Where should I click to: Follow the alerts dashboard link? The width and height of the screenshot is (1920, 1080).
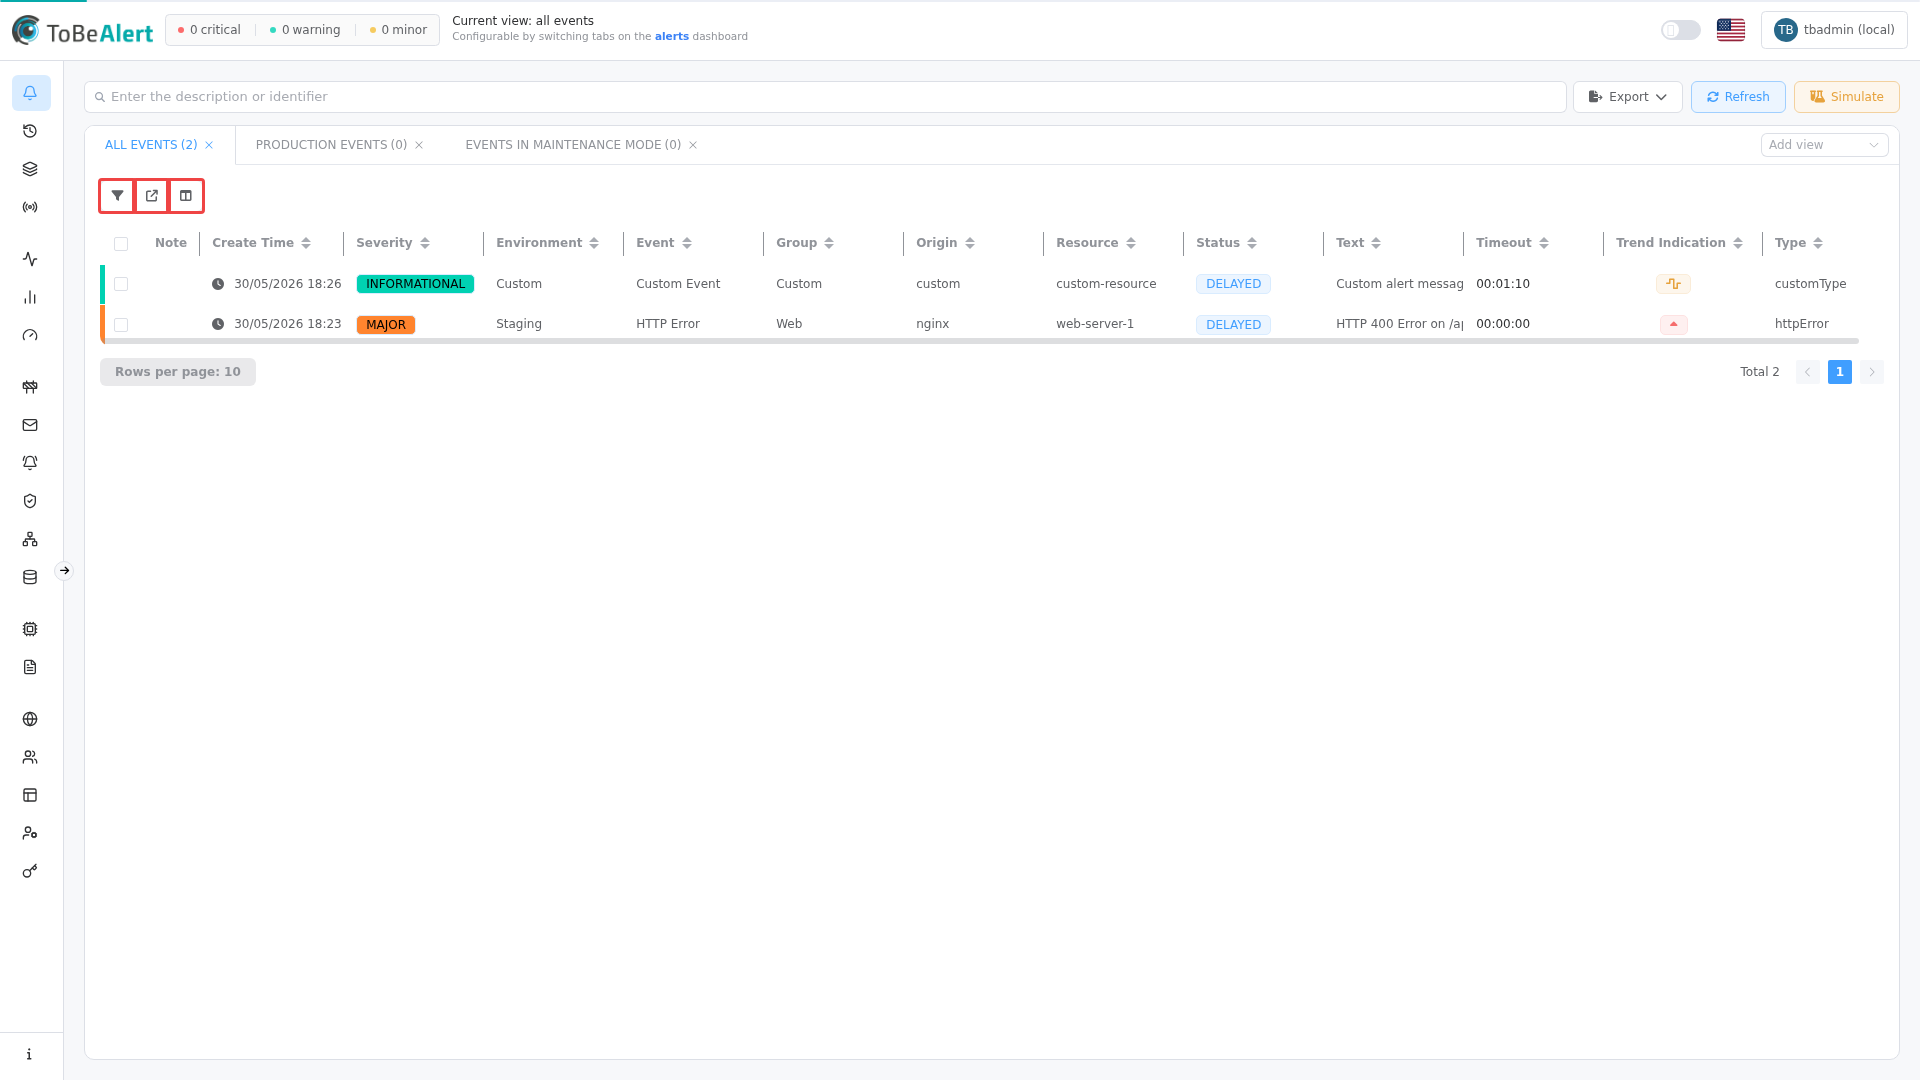[672, 36]
